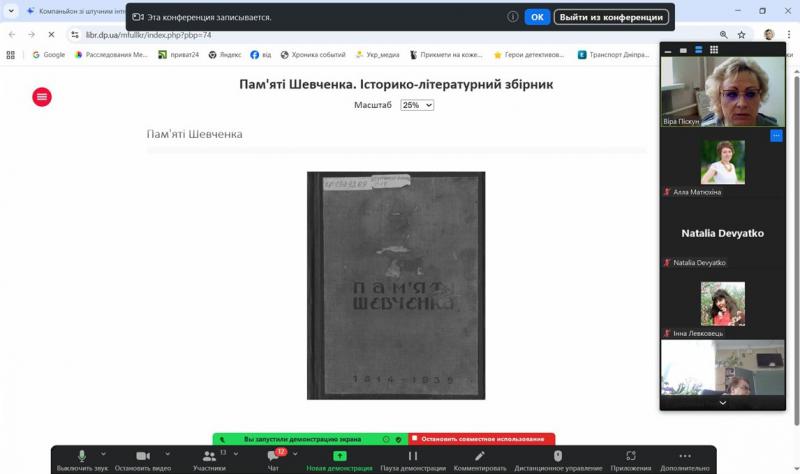The width and height of the screenshot is (800, 474).
Task: Click OK on recording notification
Action: [x=538, y=17]
